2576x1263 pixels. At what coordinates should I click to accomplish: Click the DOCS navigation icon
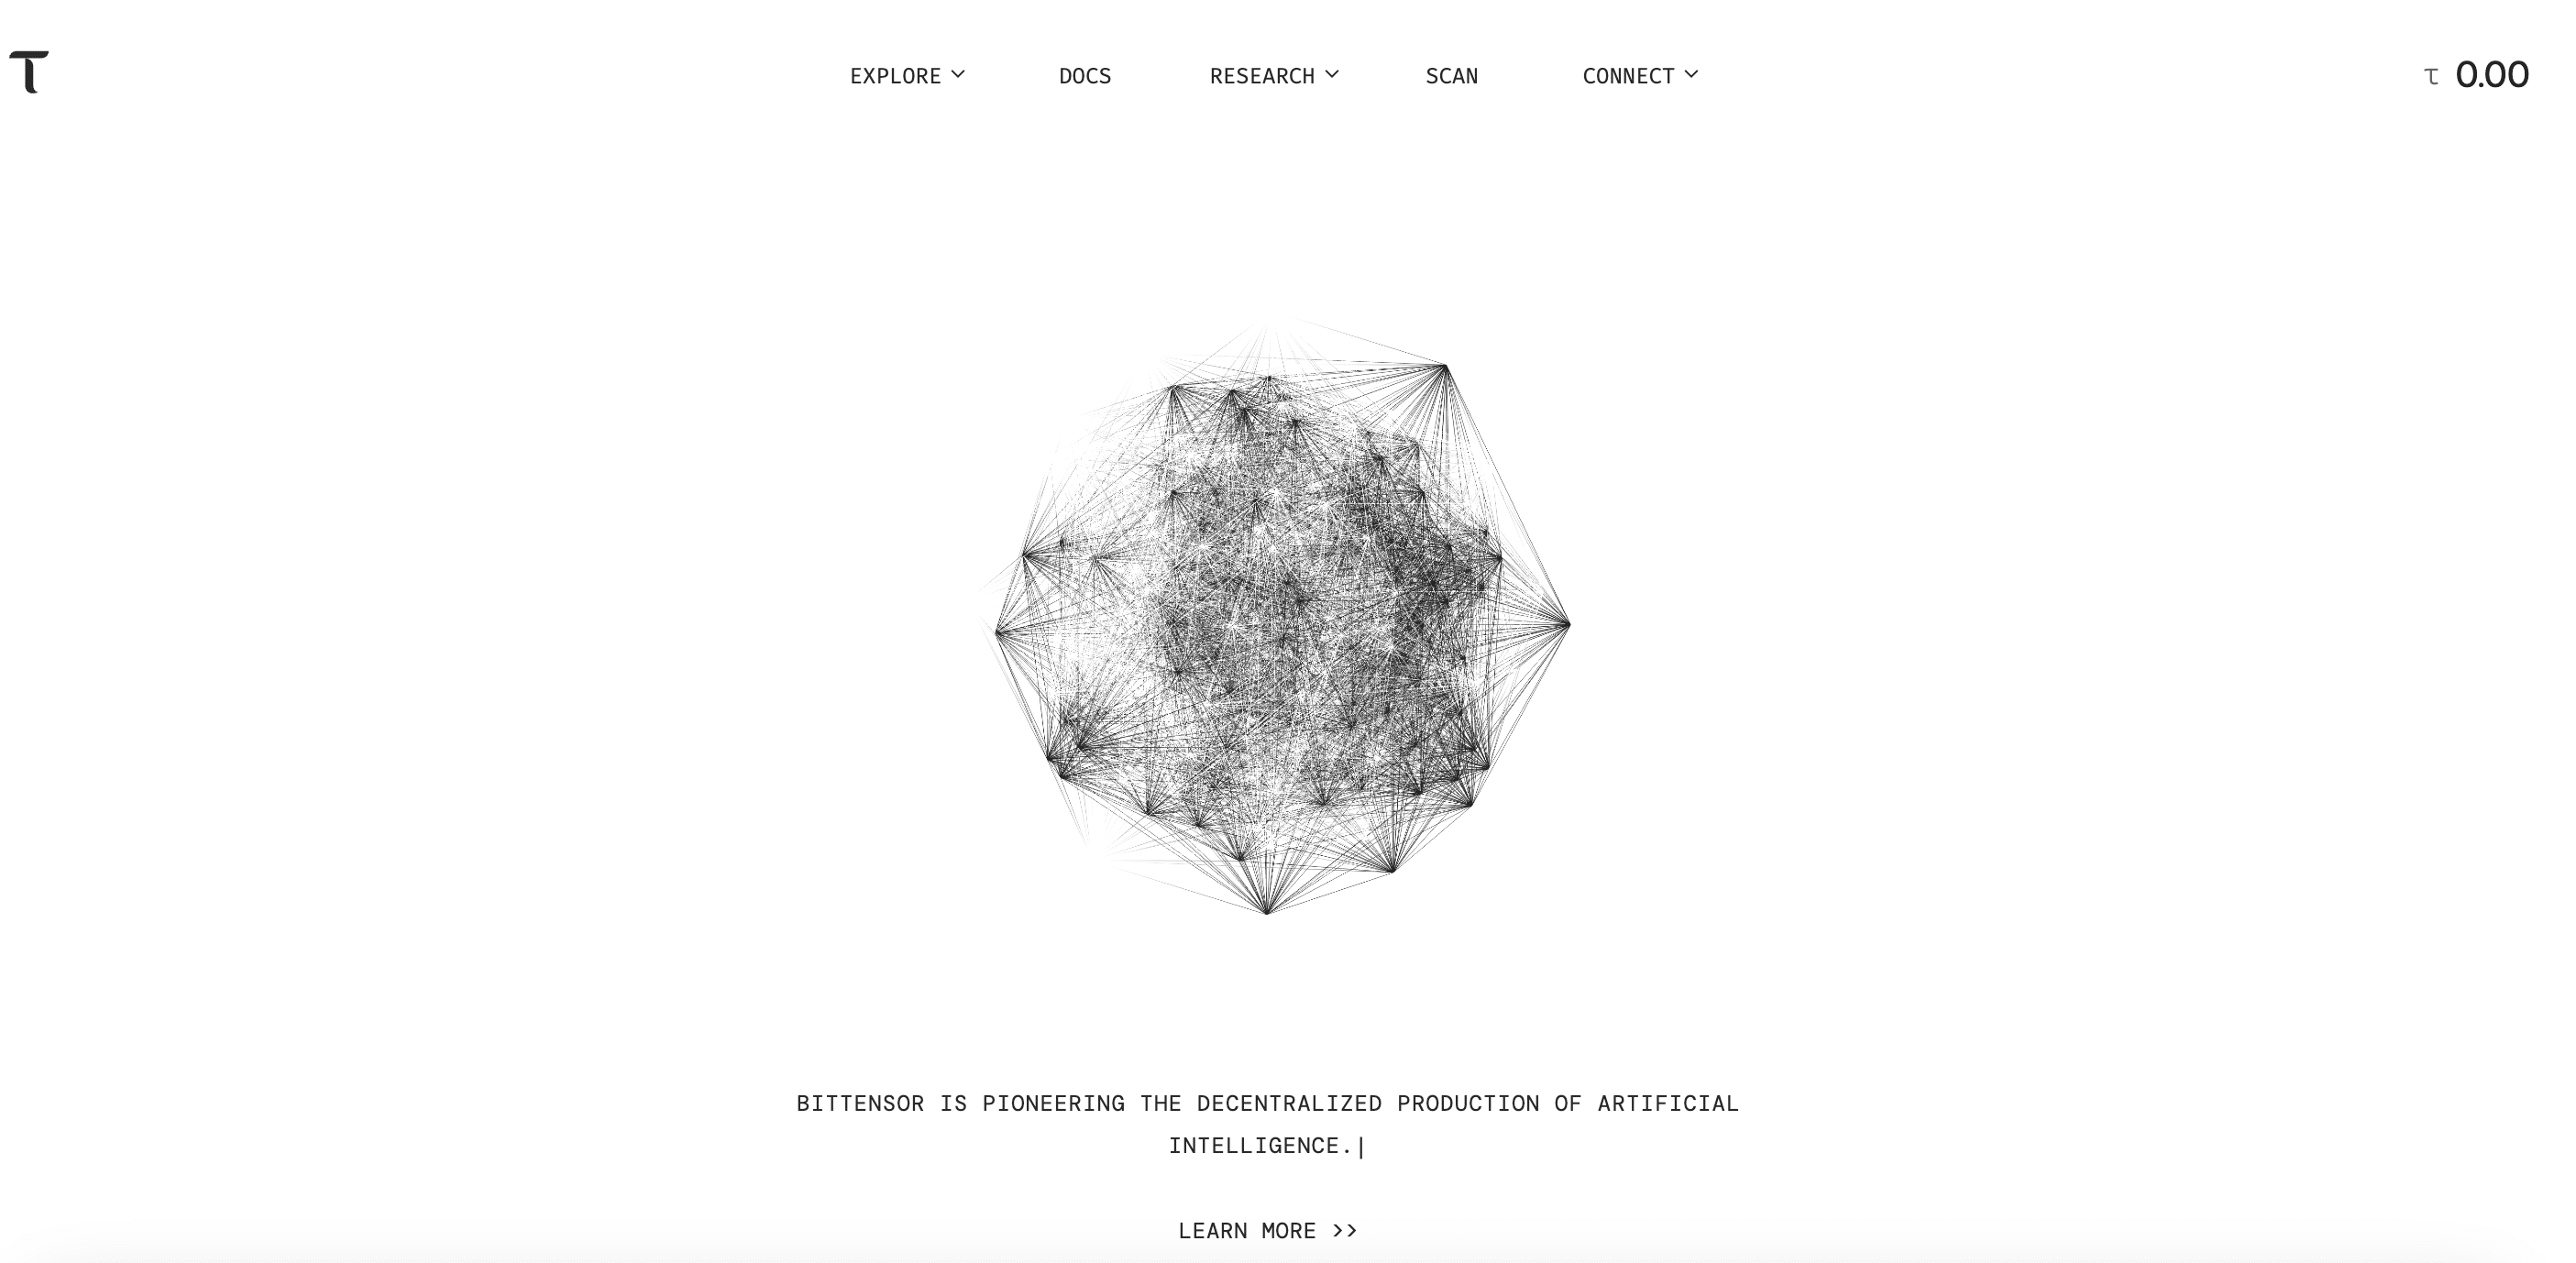point(1086,74)
